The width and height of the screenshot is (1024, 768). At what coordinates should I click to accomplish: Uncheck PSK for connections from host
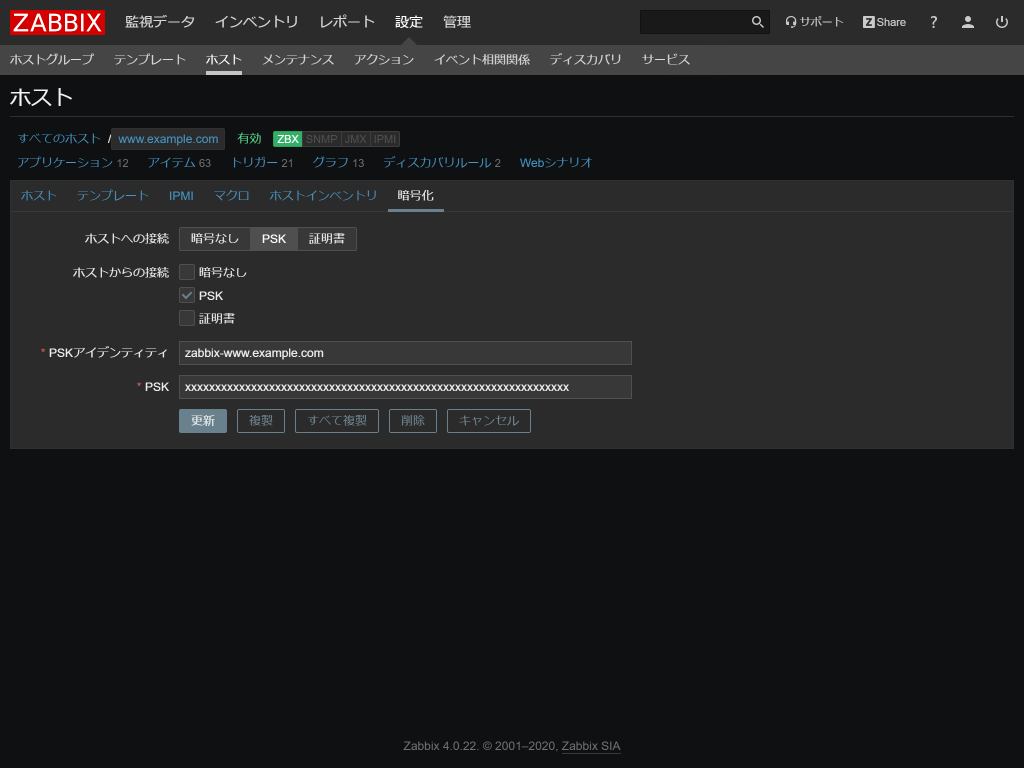click(187, 295)
